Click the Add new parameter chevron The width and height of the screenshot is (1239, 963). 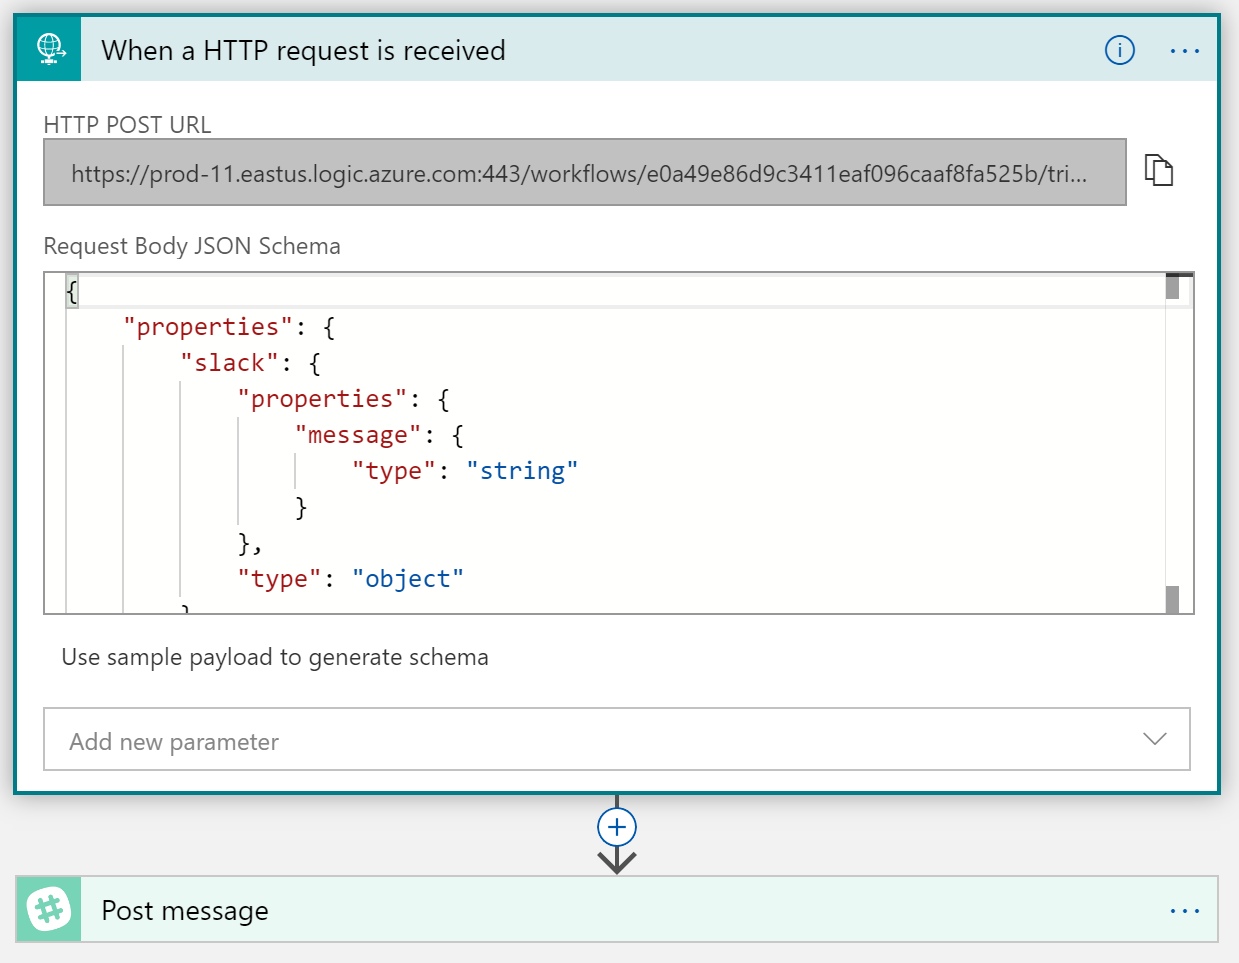[x=1155, y=739]
